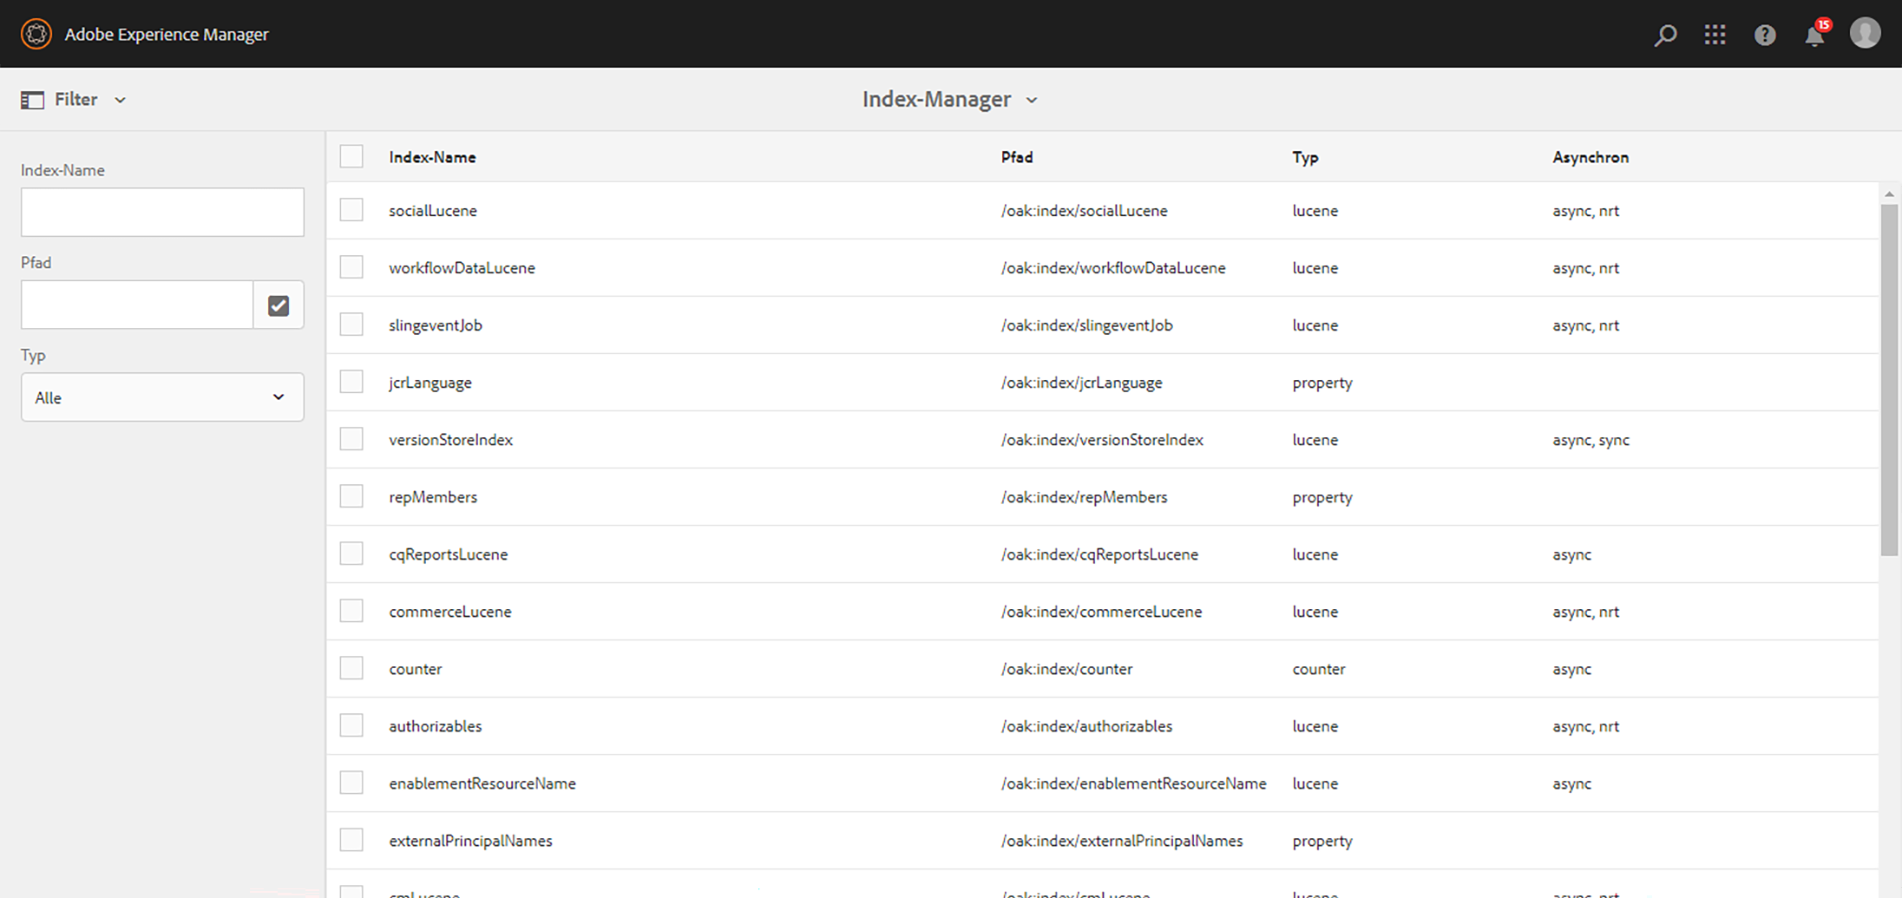This screenshot has height=898, width=1902.
Task: Click the Adobe Experience Manager logo icon
Action: pos(36,34)
